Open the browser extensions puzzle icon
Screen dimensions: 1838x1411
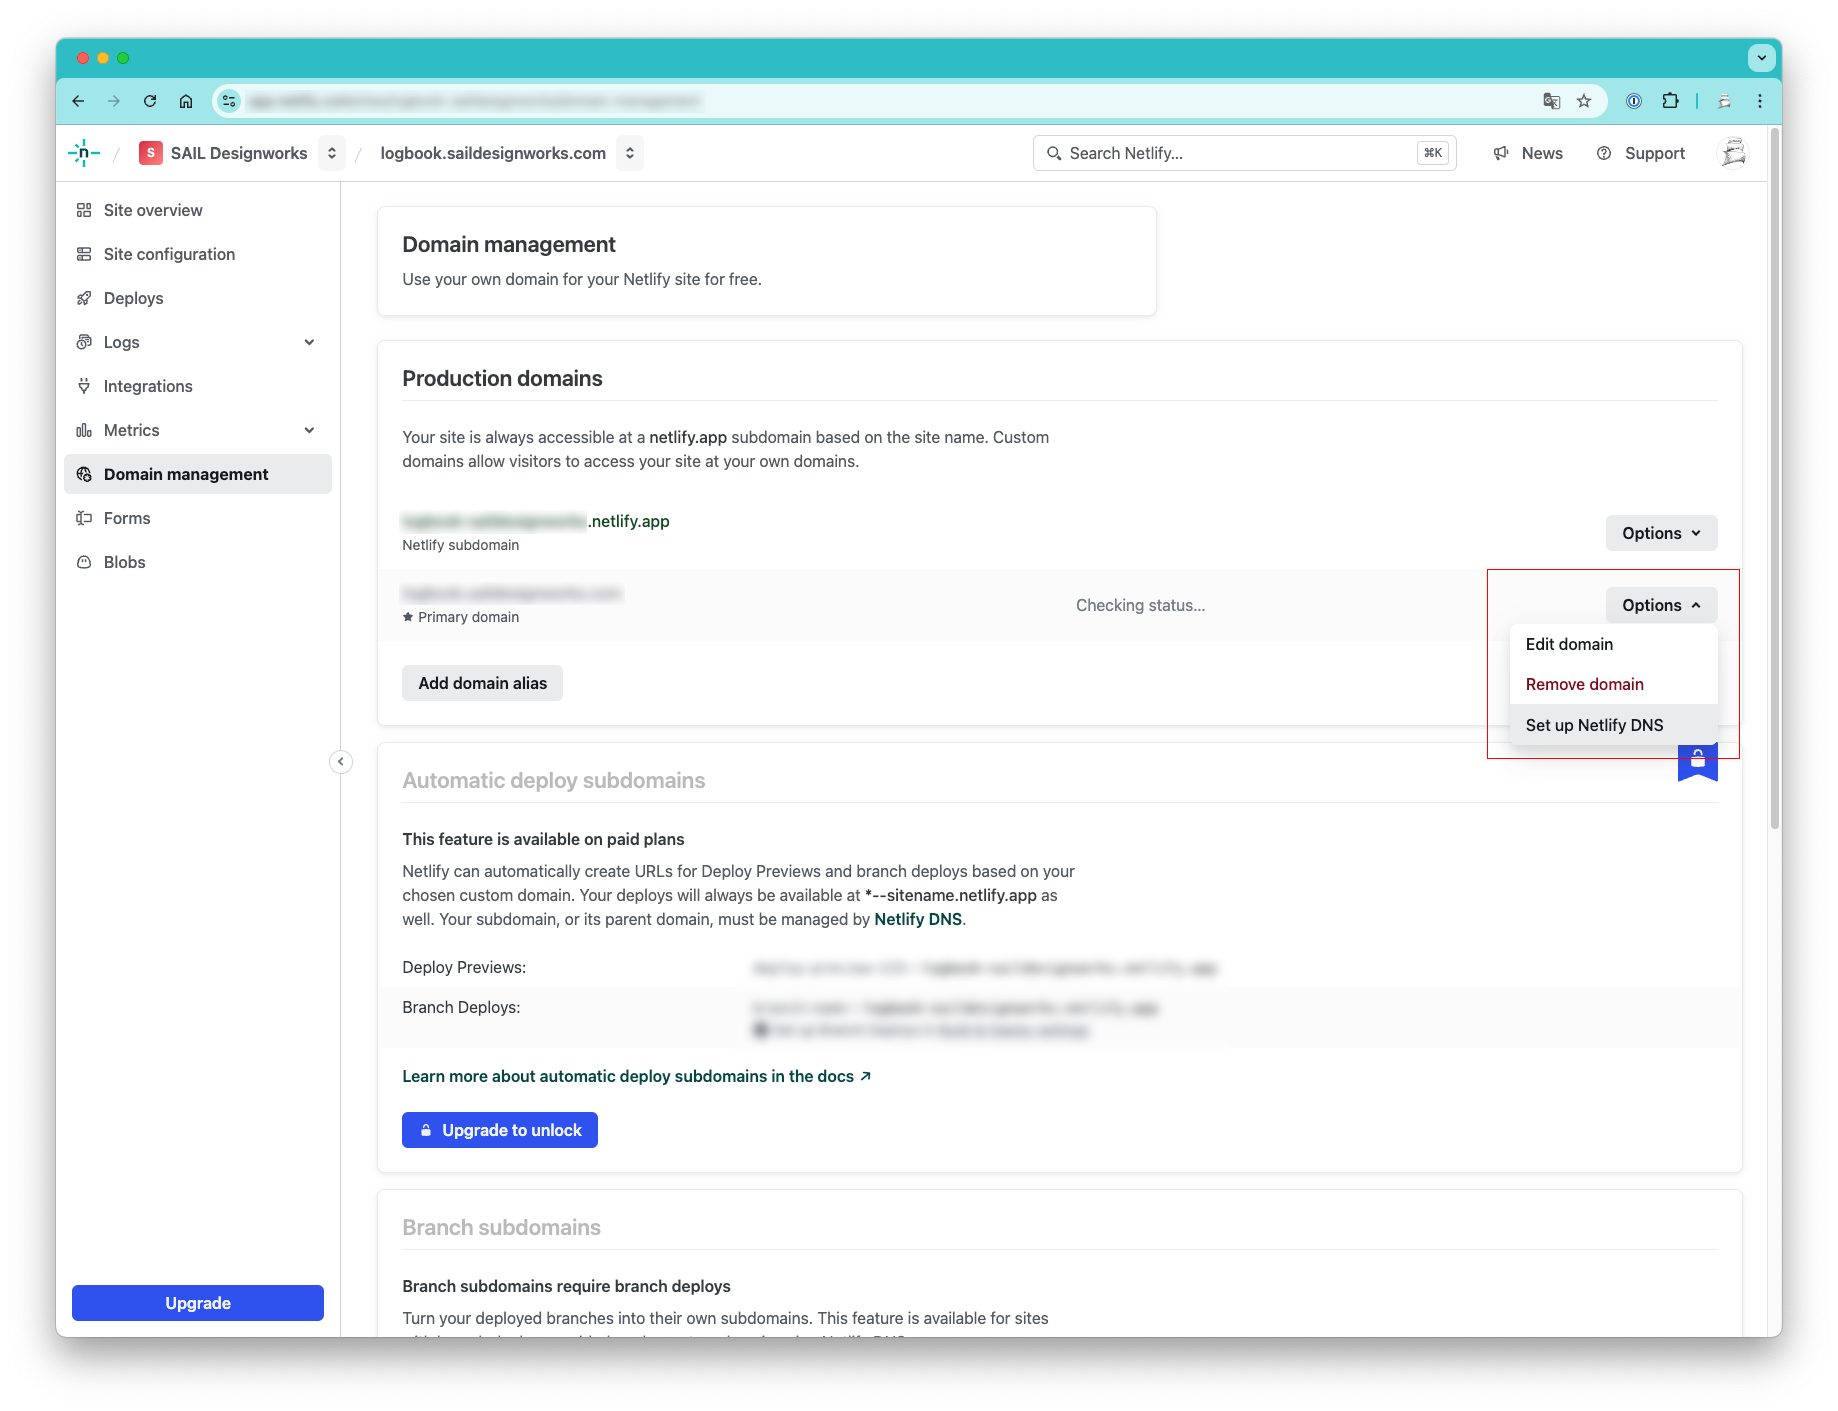click(1670, 101)
